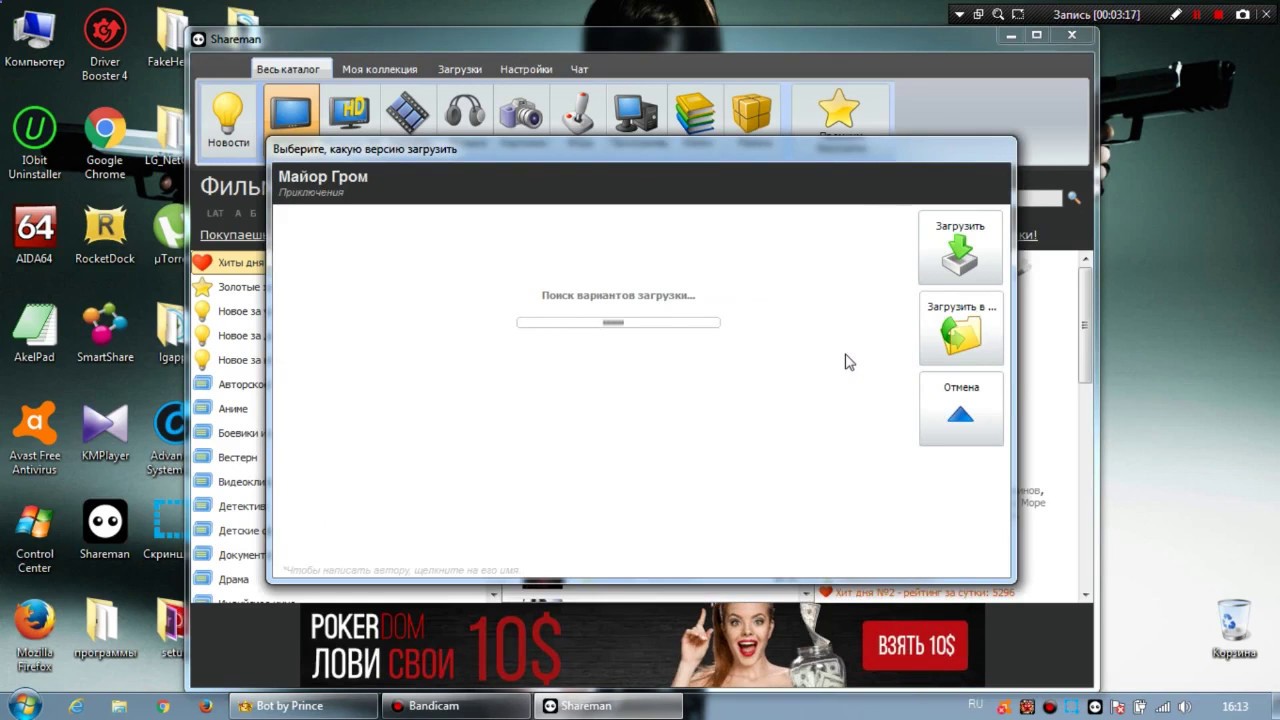This screenshot has width=1280, height=720.
Task: Open Bandicam toolbar dropdown arrow
Action: (x=959, y=15)
